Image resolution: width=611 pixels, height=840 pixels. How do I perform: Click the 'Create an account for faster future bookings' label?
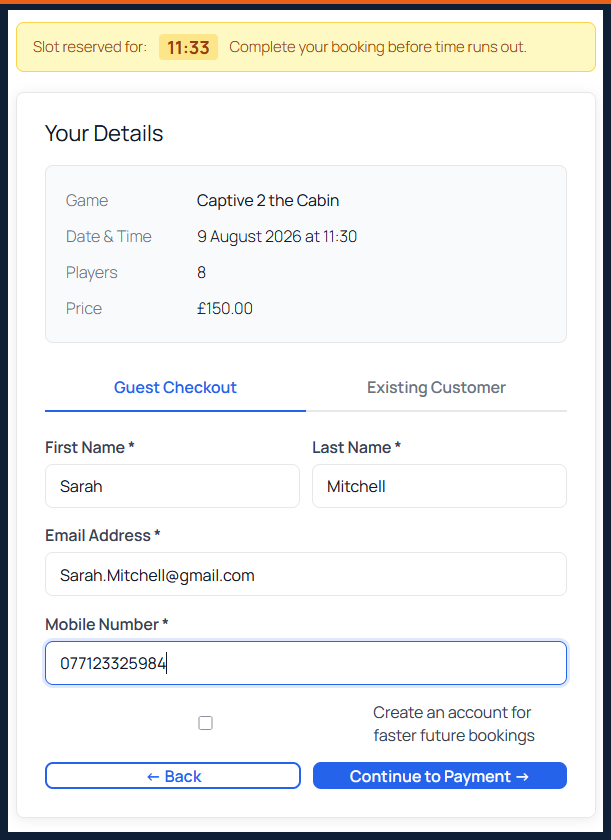click(x=454, y=724)
